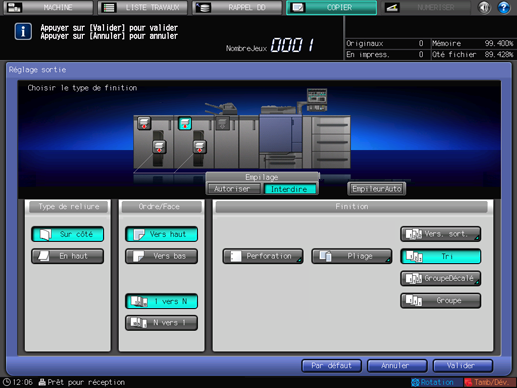Click the information icon beside the message
The height and width of the screenshot is (388, 517).
click(x=23, y=32)
